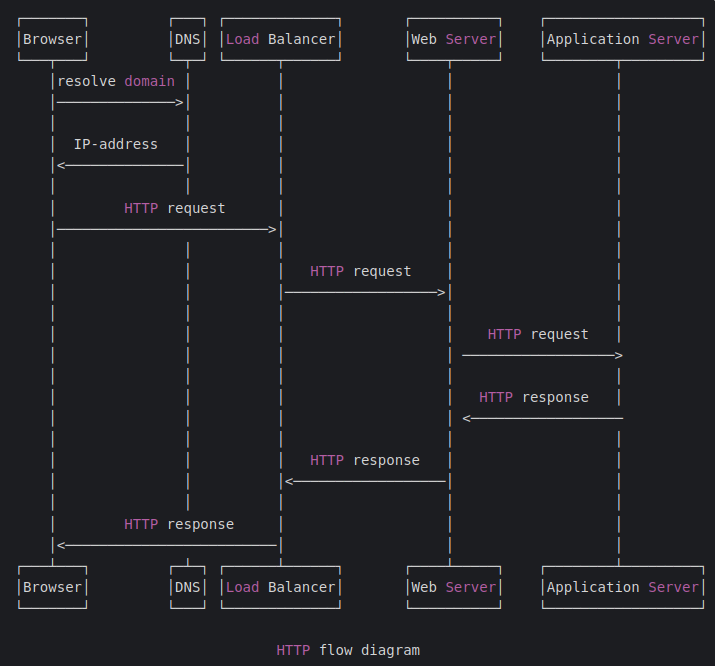Click 'HTTP response' from Application Server to Web Server
This screenshot has width=715, height=666.
(534, 397)
